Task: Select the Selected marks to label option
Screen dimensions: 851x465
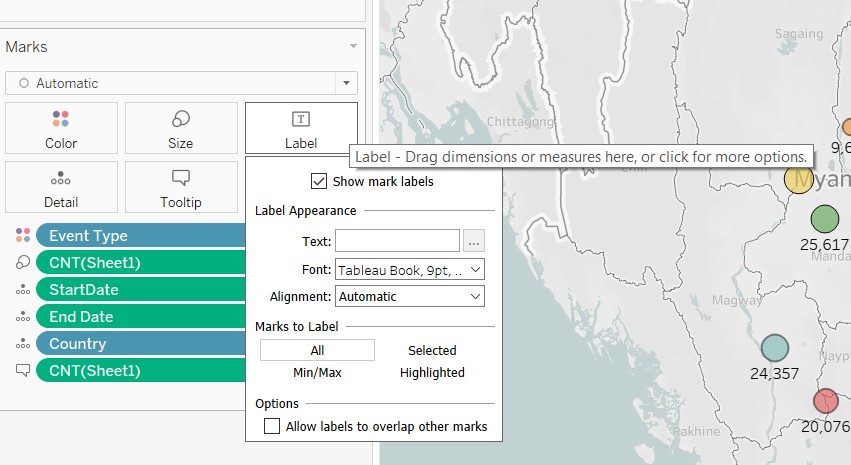Action: click(432, 350)
